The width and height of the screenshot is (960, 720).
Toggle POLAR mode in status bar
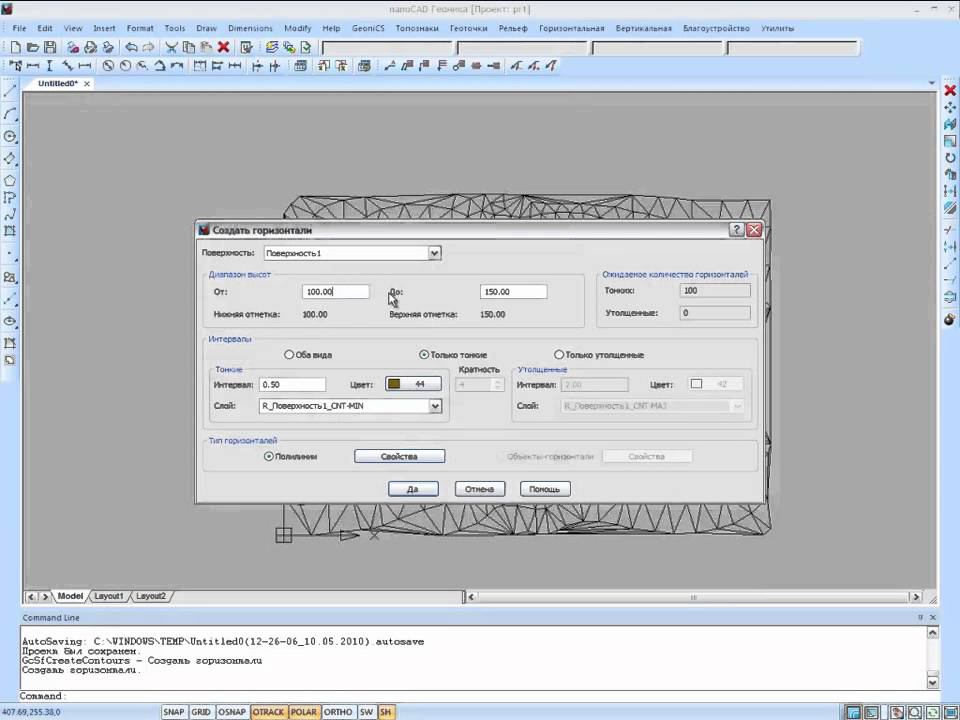[304, 712]
